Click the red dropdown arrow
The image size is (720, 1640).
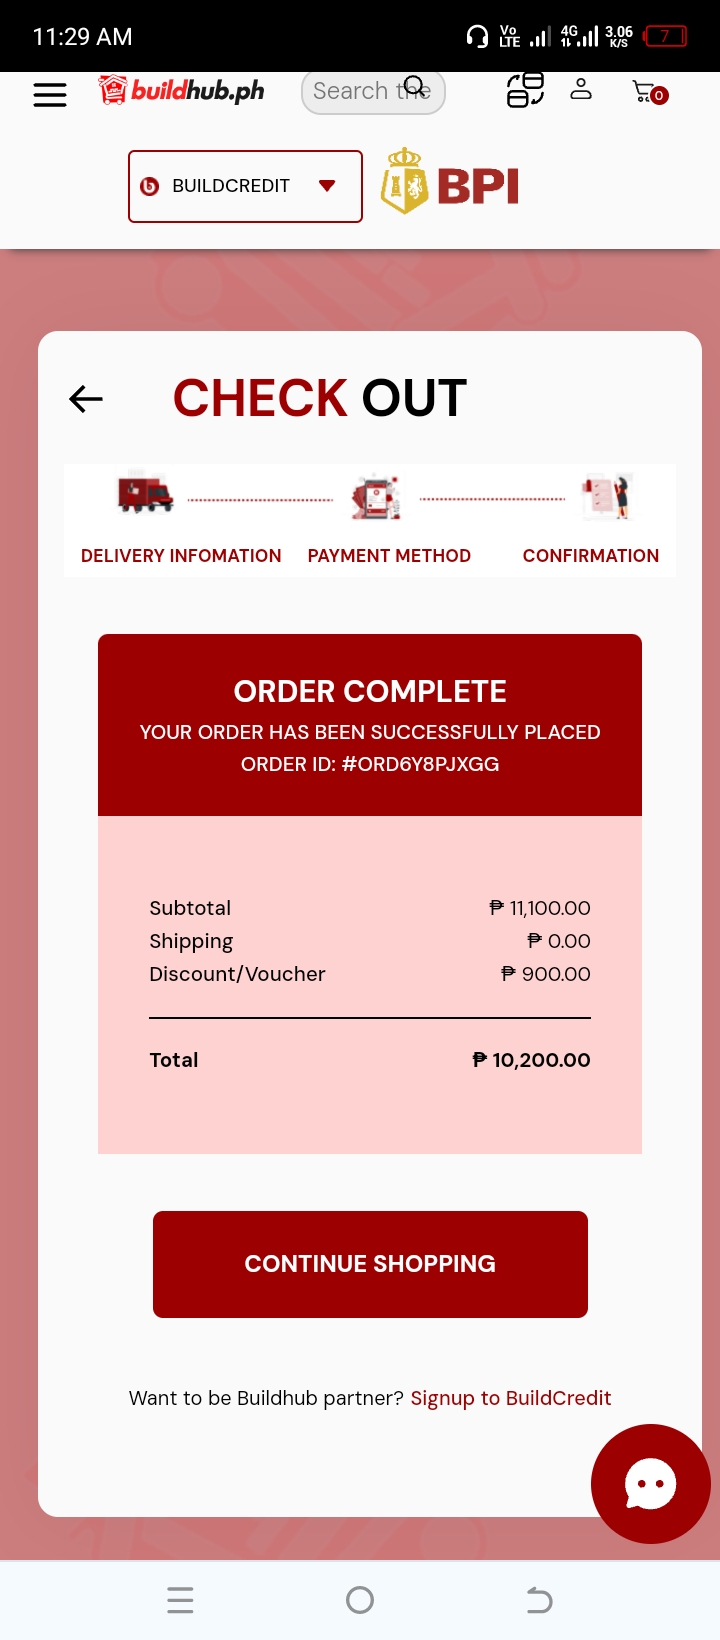pos(327,185)
